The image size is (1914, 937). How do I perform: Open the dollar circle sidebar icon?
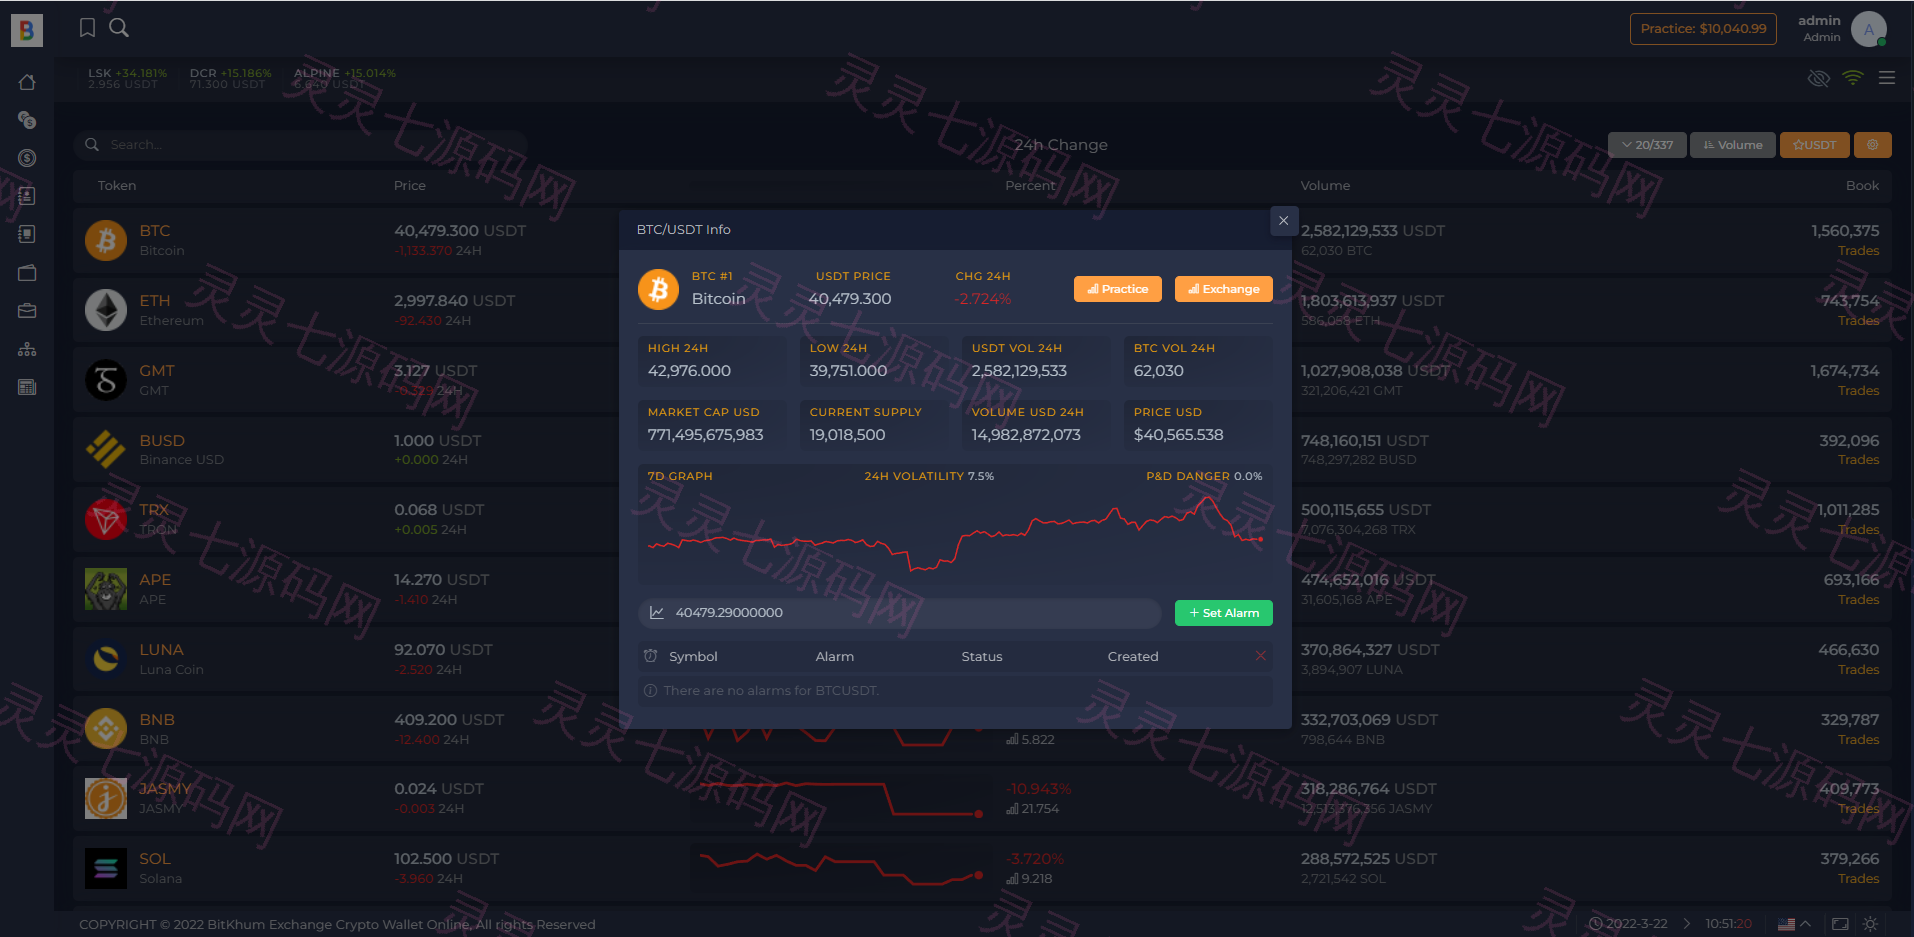[27, 158]
